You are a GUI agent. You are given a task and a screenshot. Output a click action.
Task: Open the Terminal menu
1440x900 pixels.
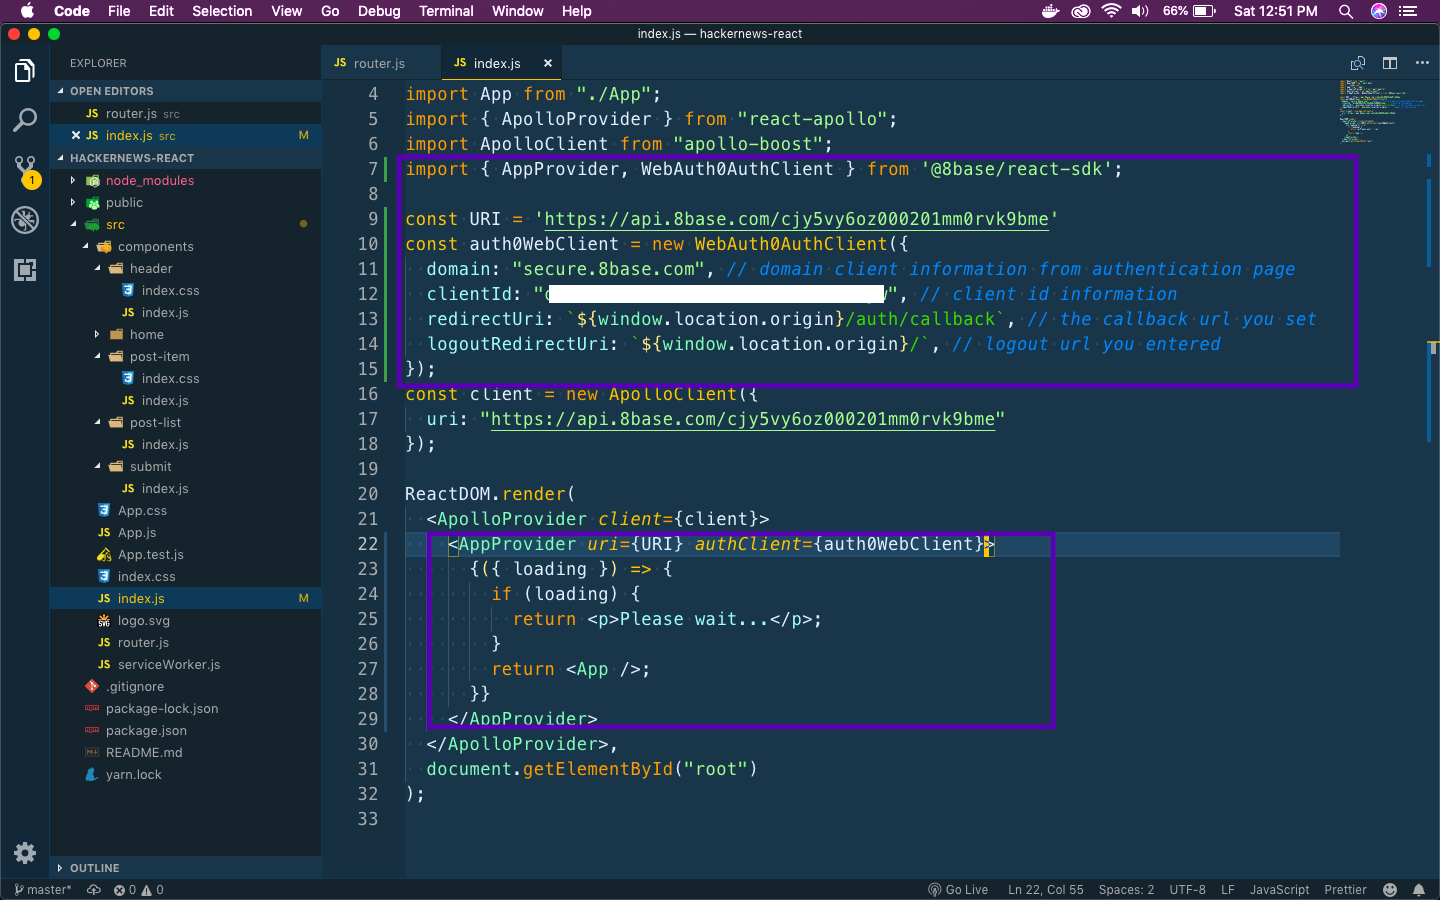446,11
